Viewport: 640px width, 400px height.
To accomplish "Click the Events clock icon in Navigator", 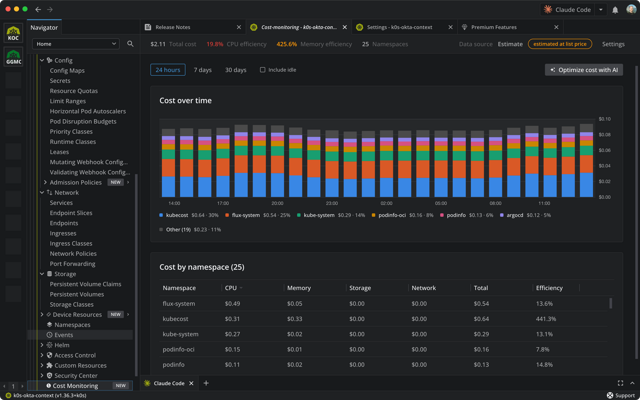I will 49,335.
